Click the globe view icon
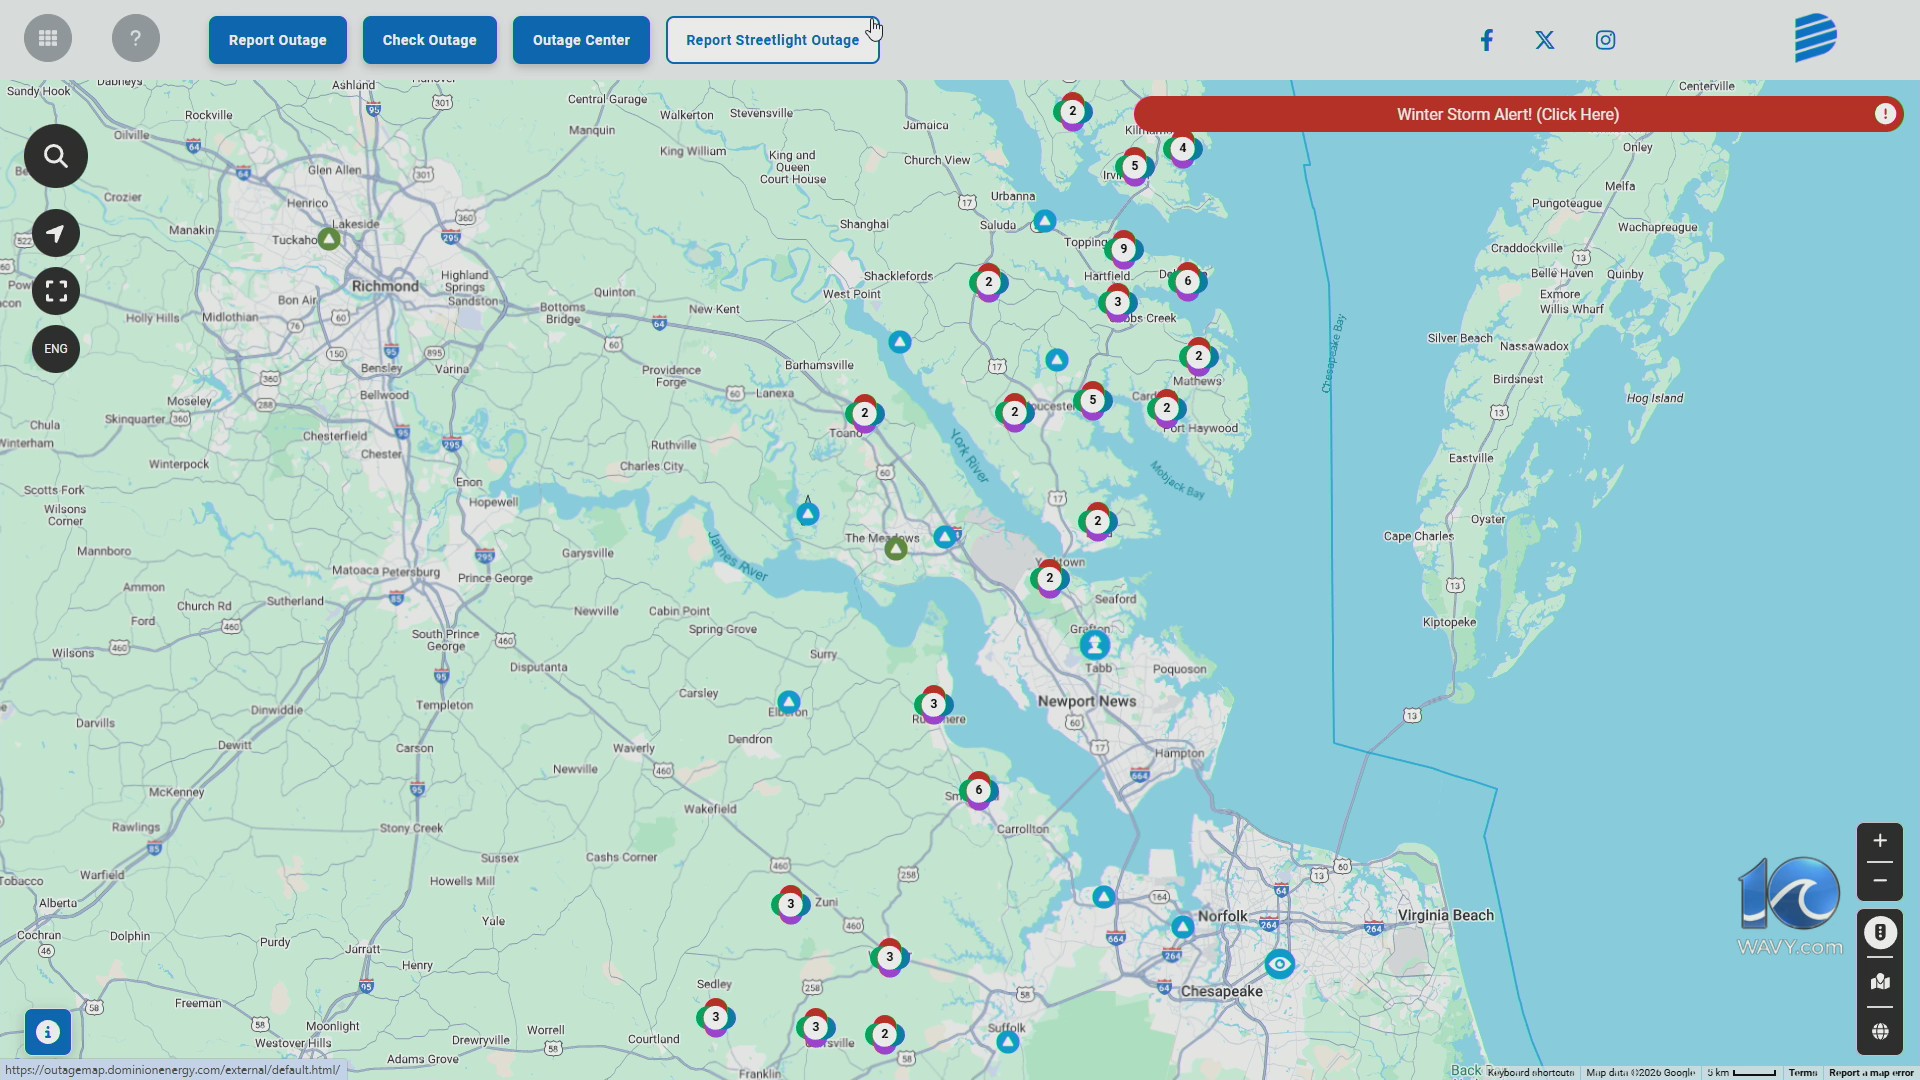This screenshot has height=1080, width=1920. tap(1880, 1032)
